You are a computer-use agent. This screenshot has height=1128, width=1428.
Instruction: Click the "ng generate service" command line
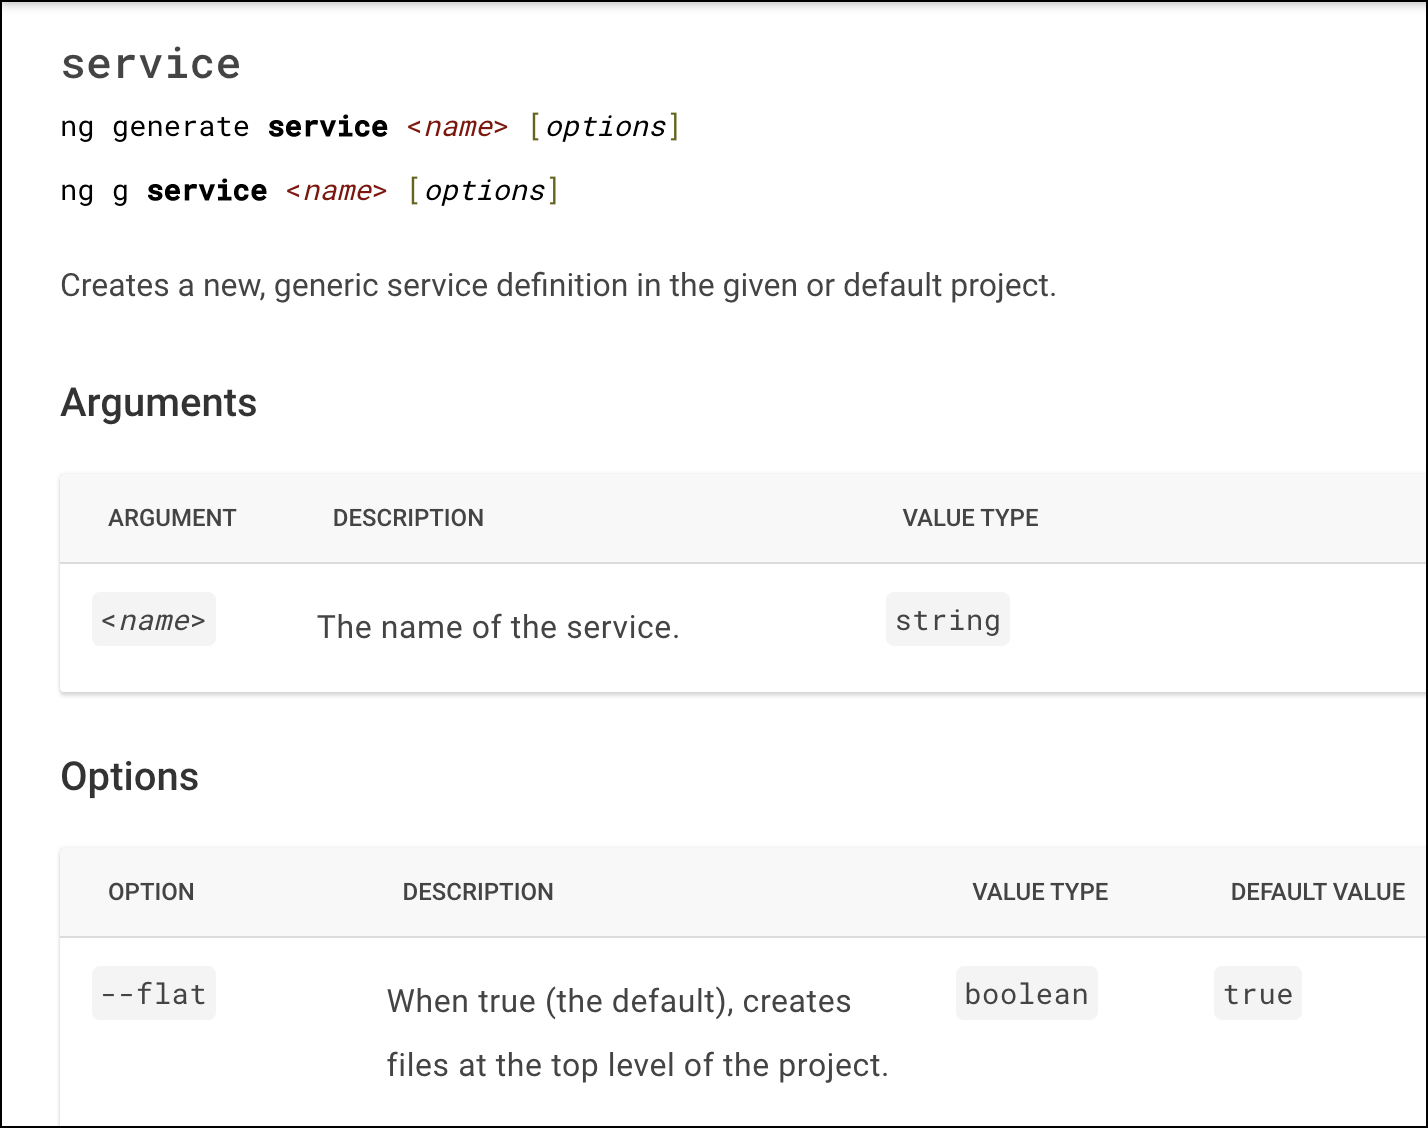(x=370, y=127)
